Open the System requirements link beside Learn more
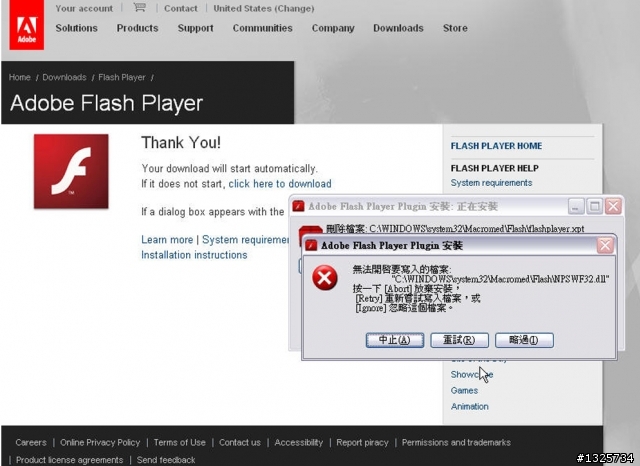 point(245,240)
